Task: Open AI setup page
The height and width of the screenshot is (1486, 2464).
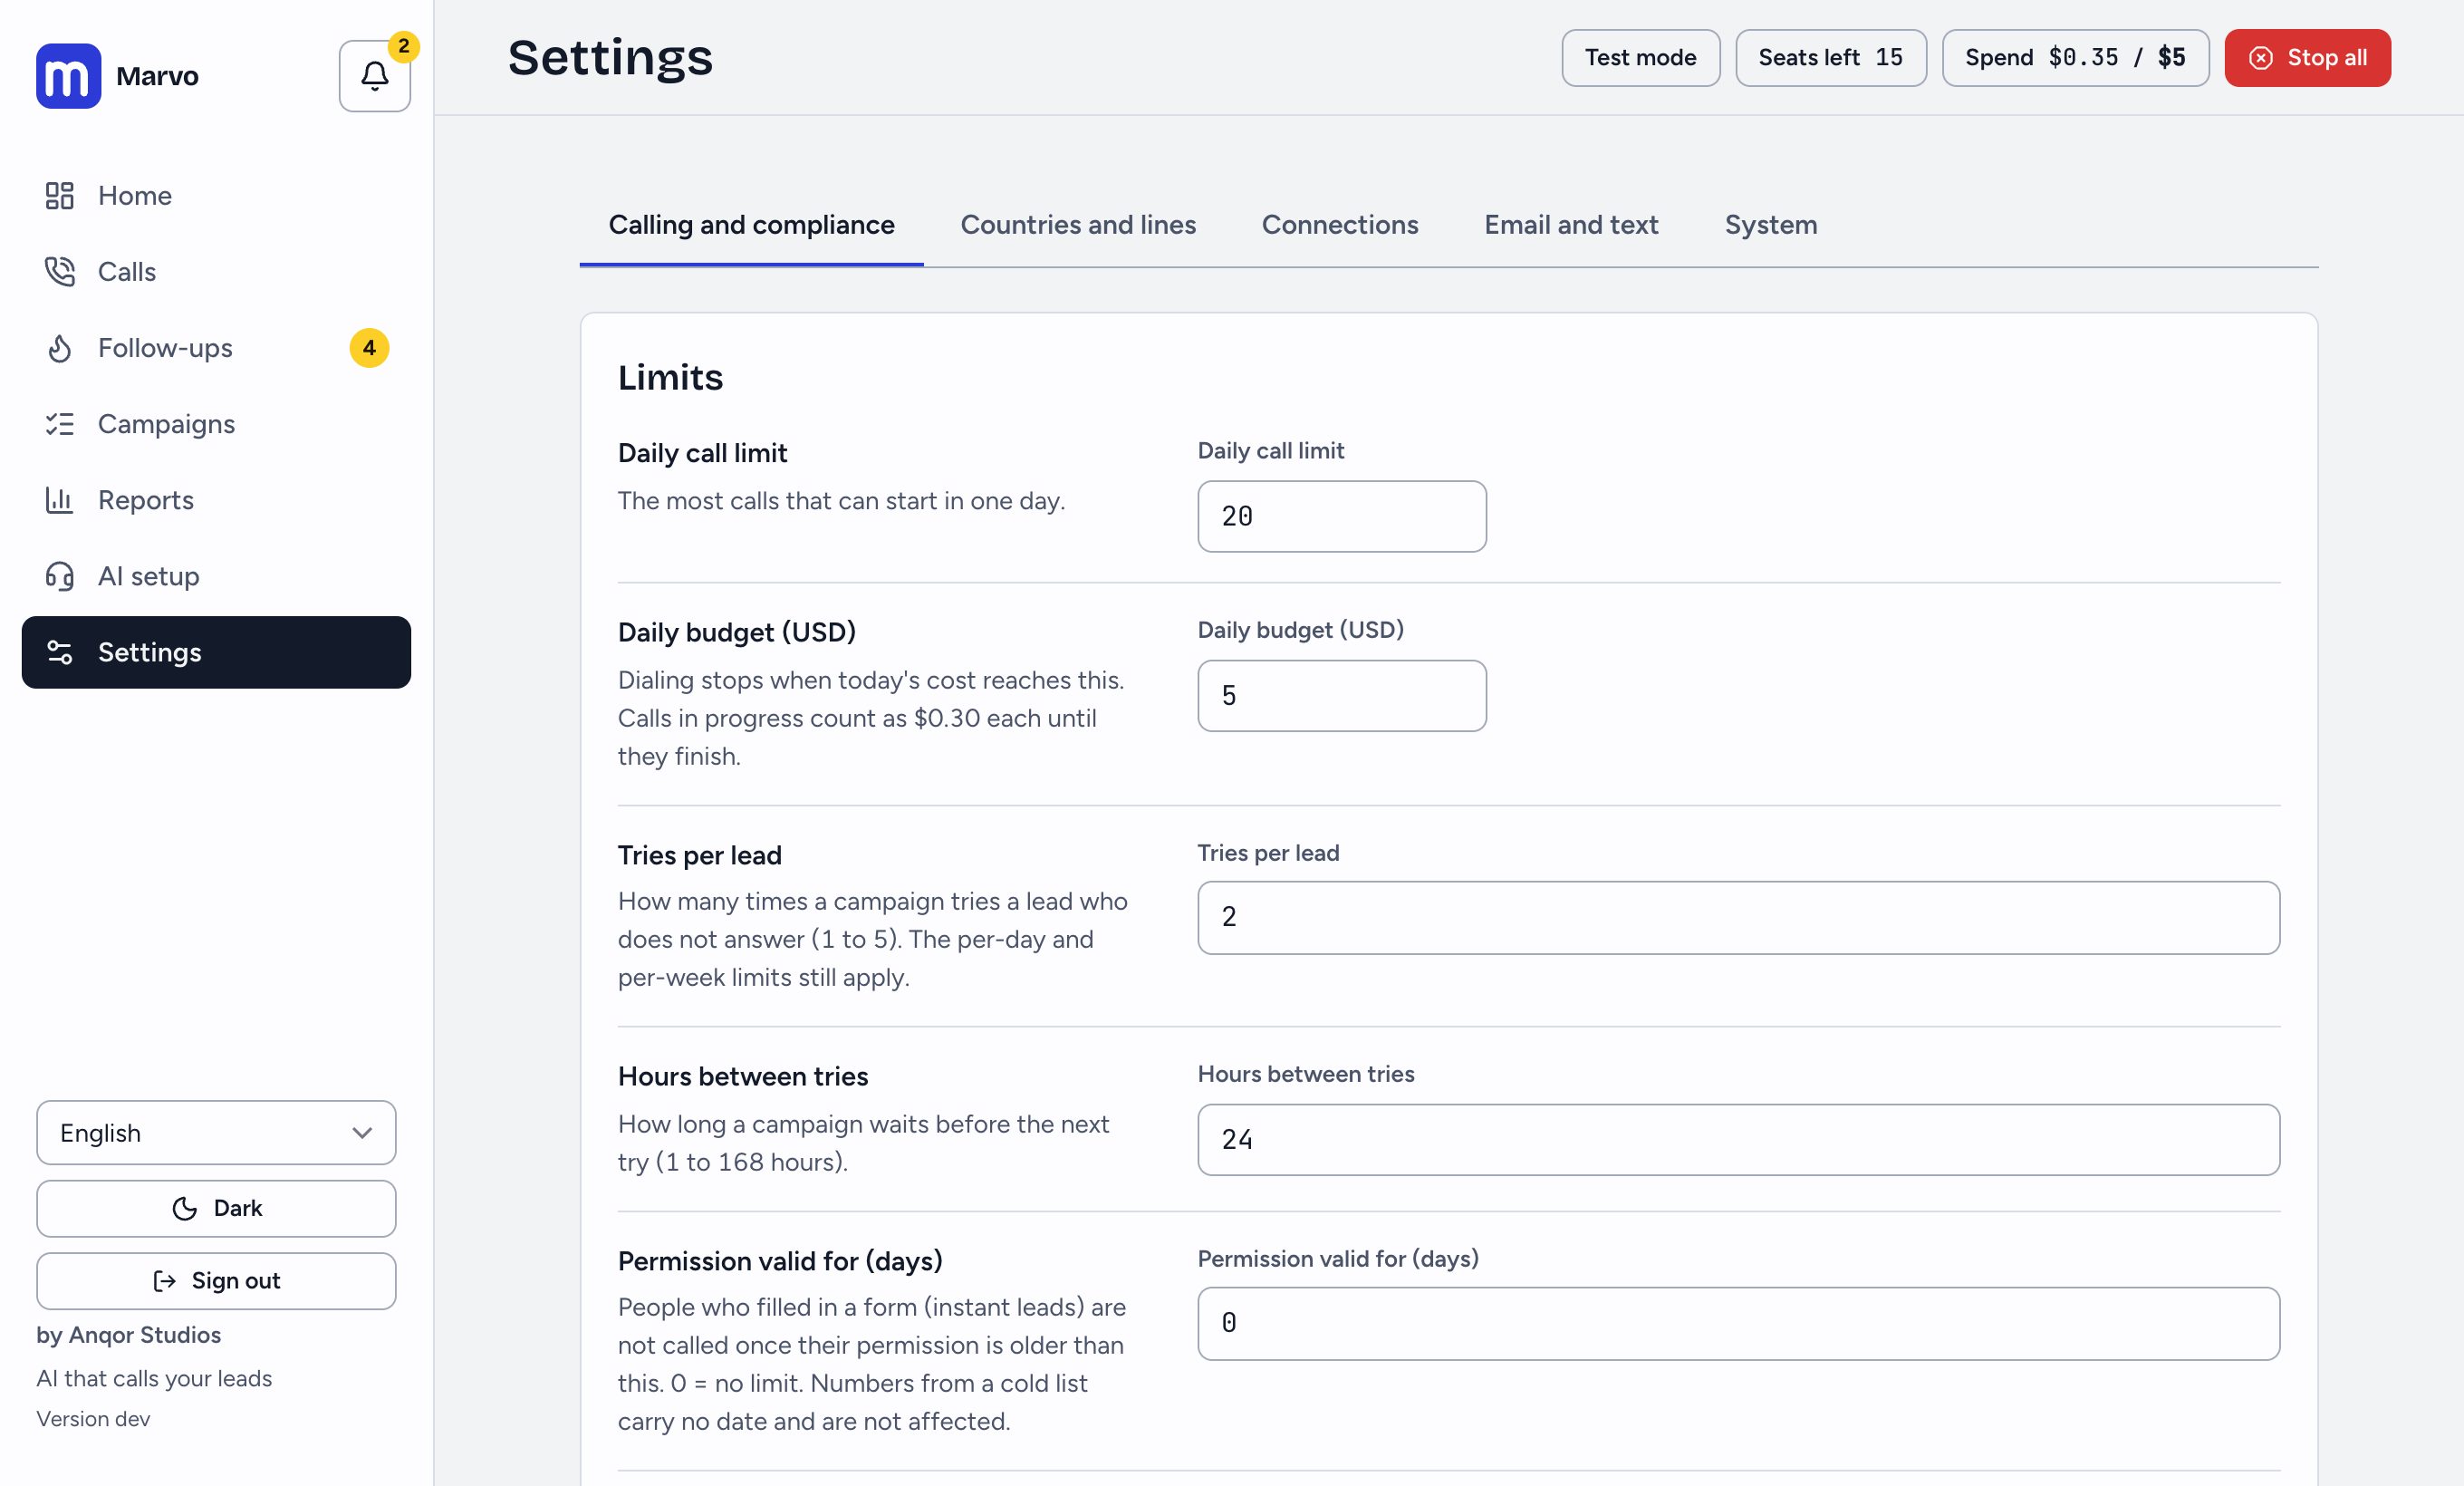Action: pyautogui.click(x=216, y=576)
